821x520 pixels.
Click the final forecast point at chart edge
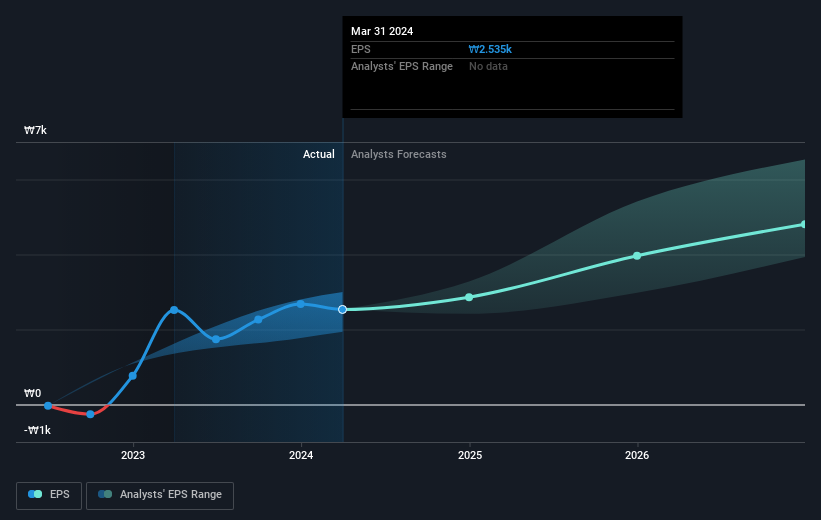click(x=804, y=224)
